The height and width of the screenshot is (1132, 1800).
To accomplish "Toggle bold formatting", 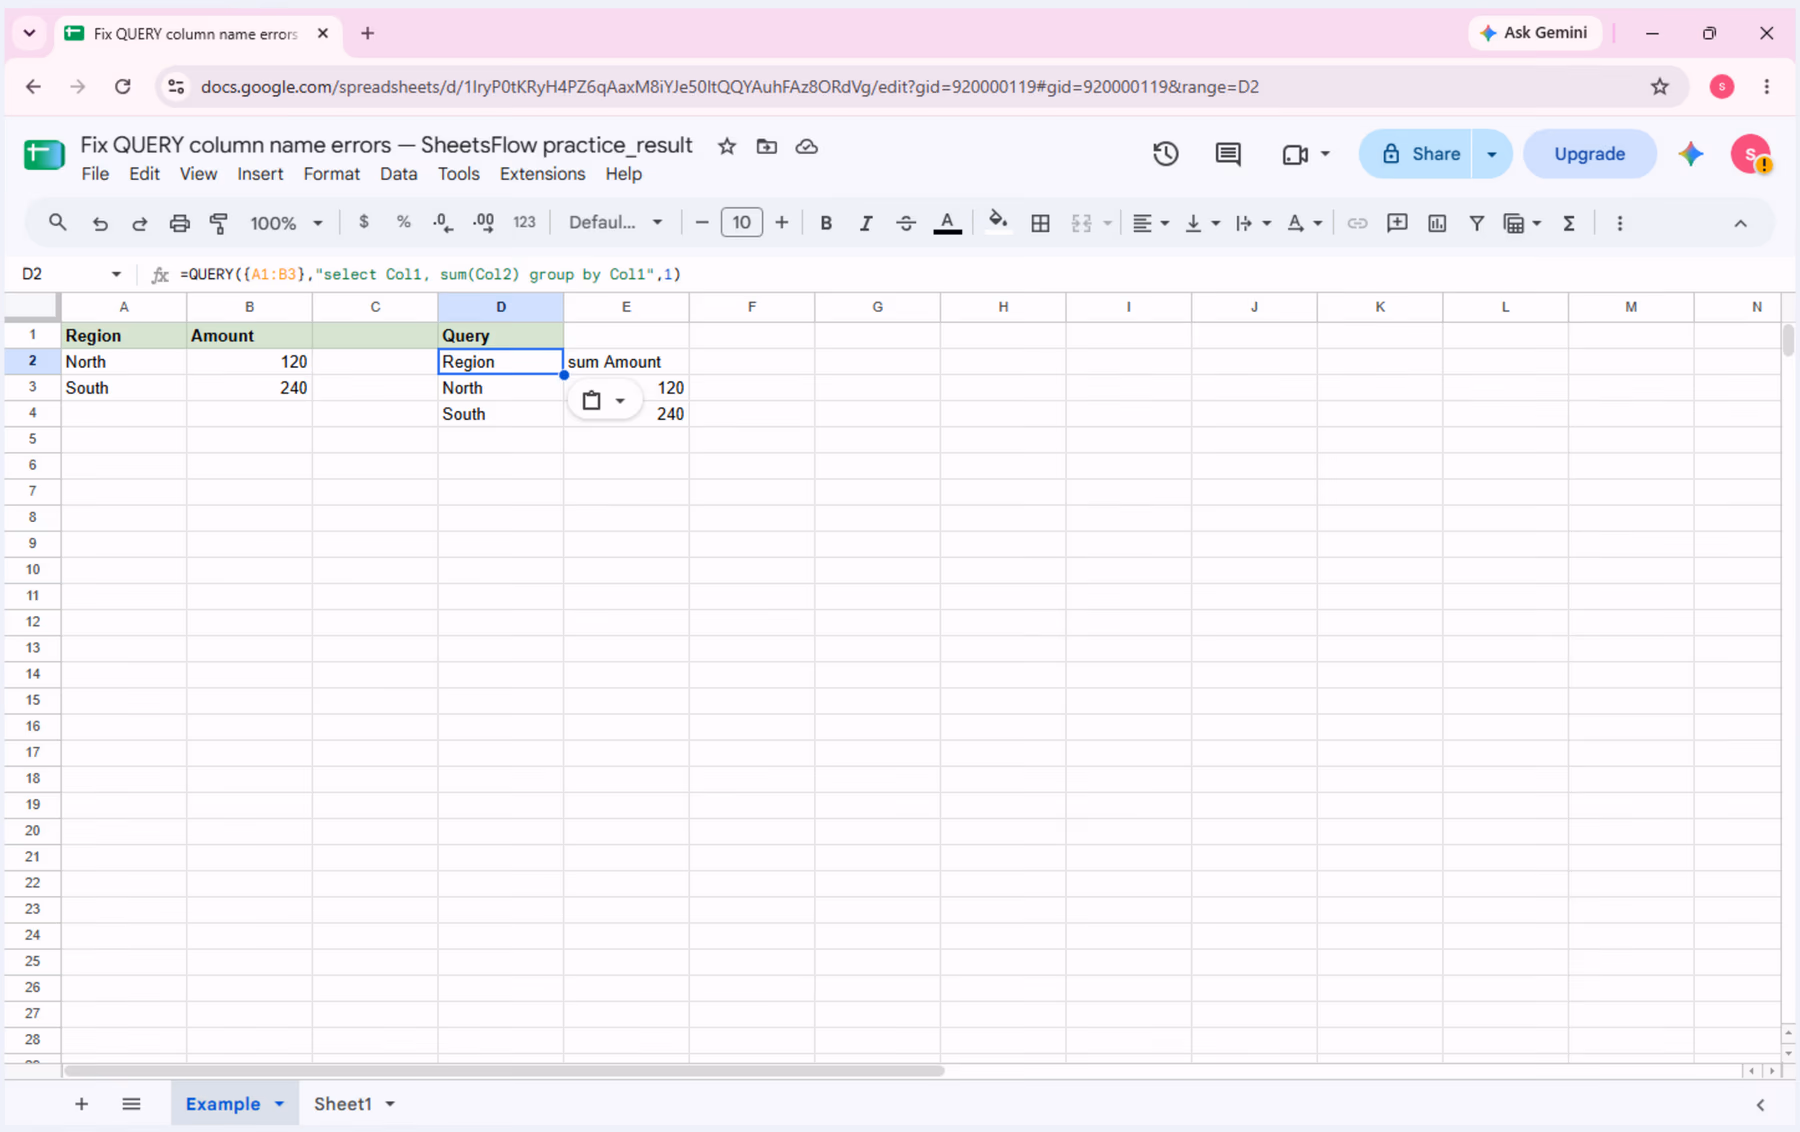I will coord(826,223).
